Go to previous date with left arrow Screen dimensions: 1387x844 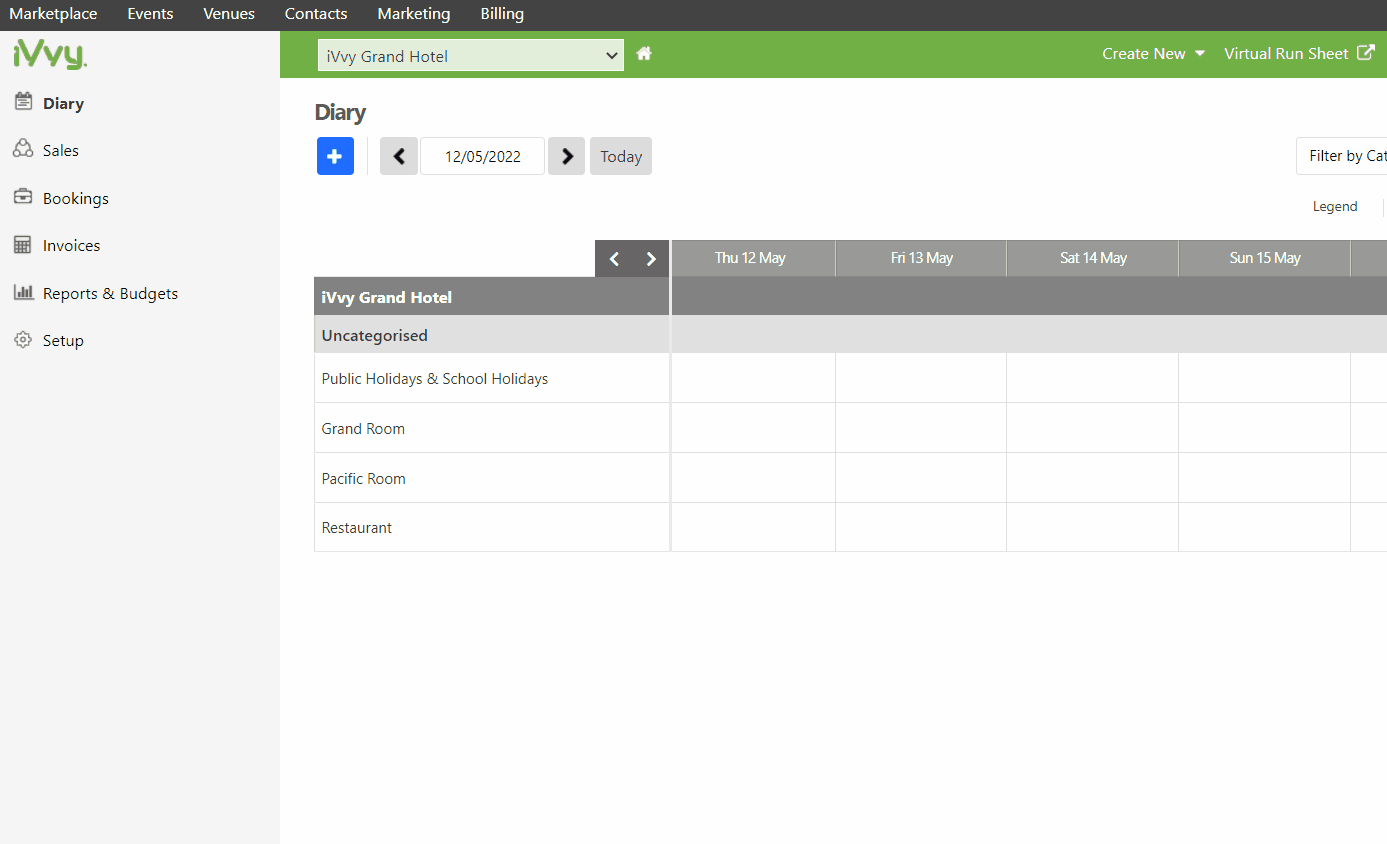tap(399, 156)
